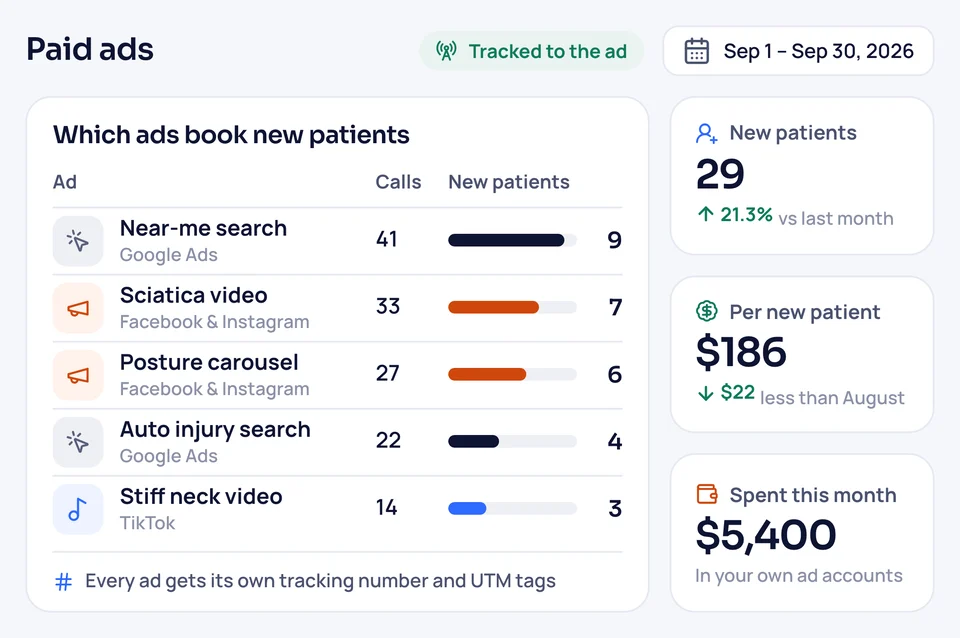Image resolution: width=960 pixels, height=638 pixels.
Task: Click the 29 new patients total
Action: [720, 175]
